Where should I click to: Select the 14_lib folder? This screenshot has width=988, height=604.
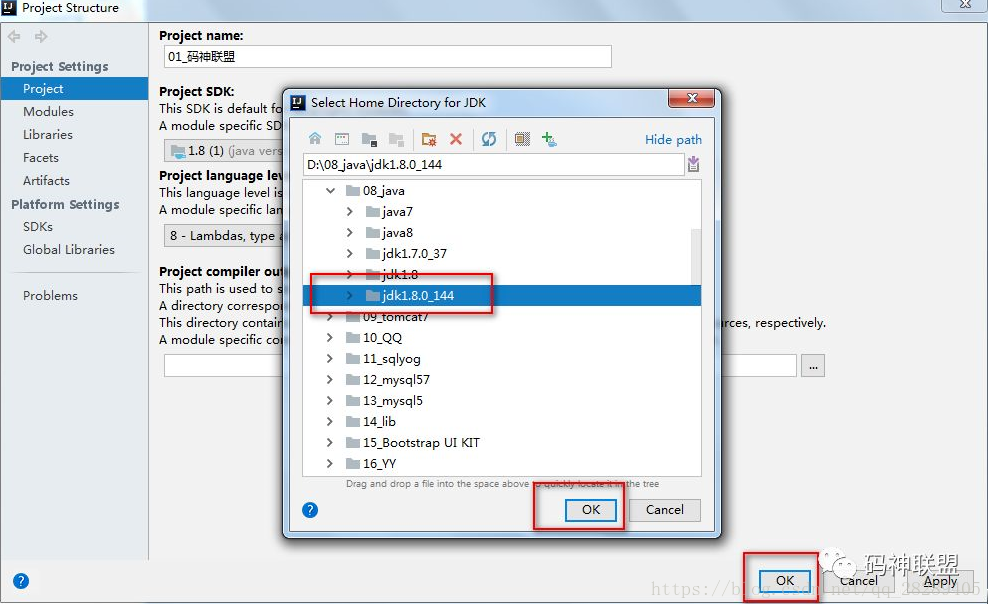pos(379,421)
